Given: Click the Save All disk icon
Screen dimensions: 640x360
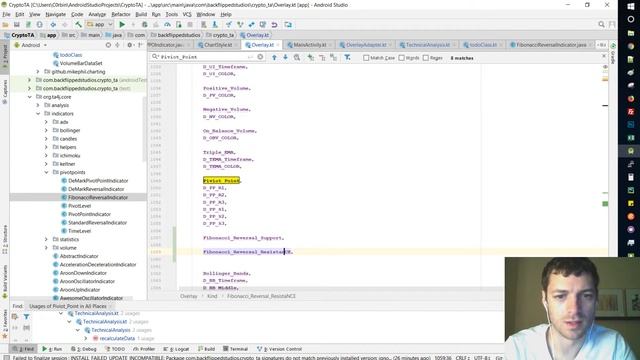Looking at the screenshot, I should 17,24.
